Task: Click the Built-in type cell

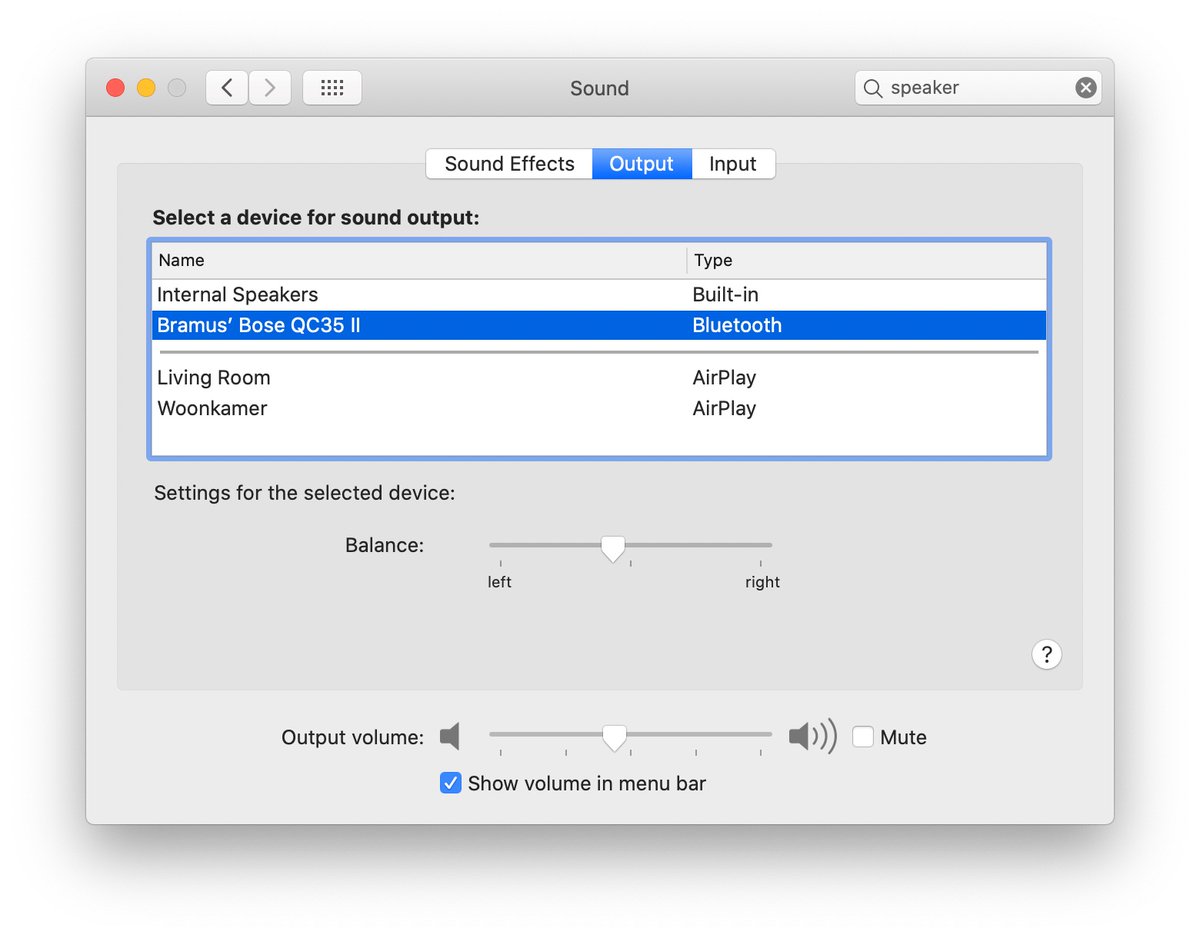Action: (x=726, y=295)
